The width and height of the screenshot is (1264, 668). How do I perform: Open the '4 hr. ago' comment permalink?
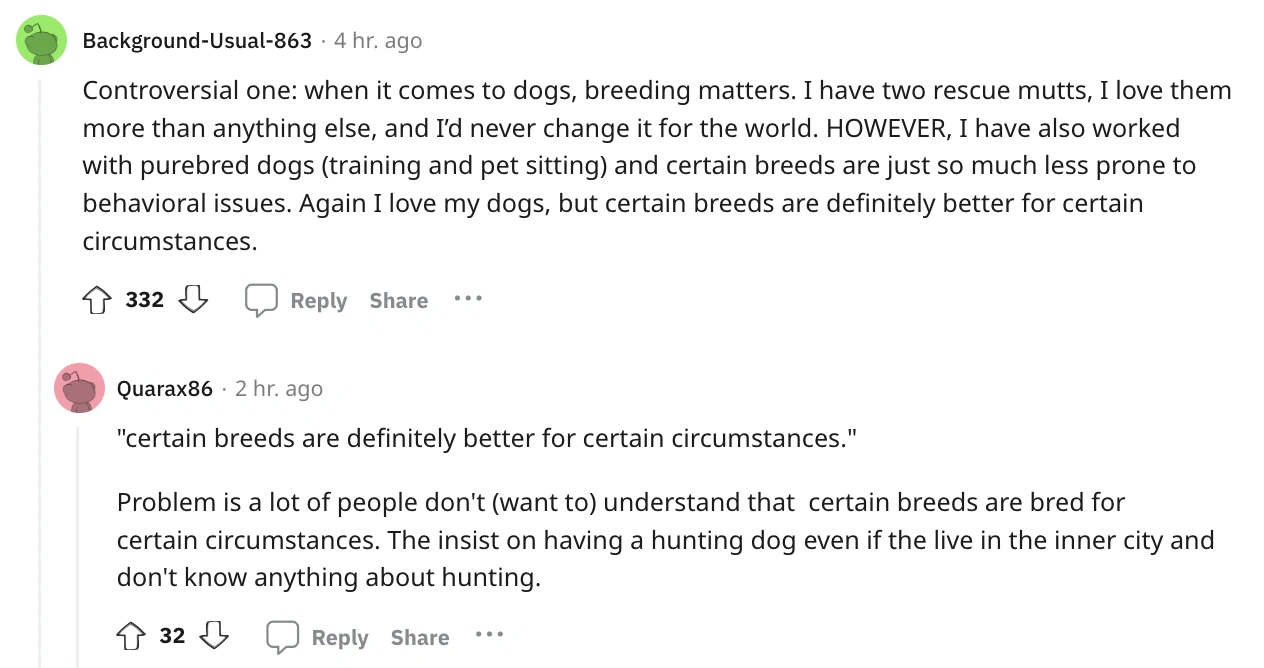[378, 41]
